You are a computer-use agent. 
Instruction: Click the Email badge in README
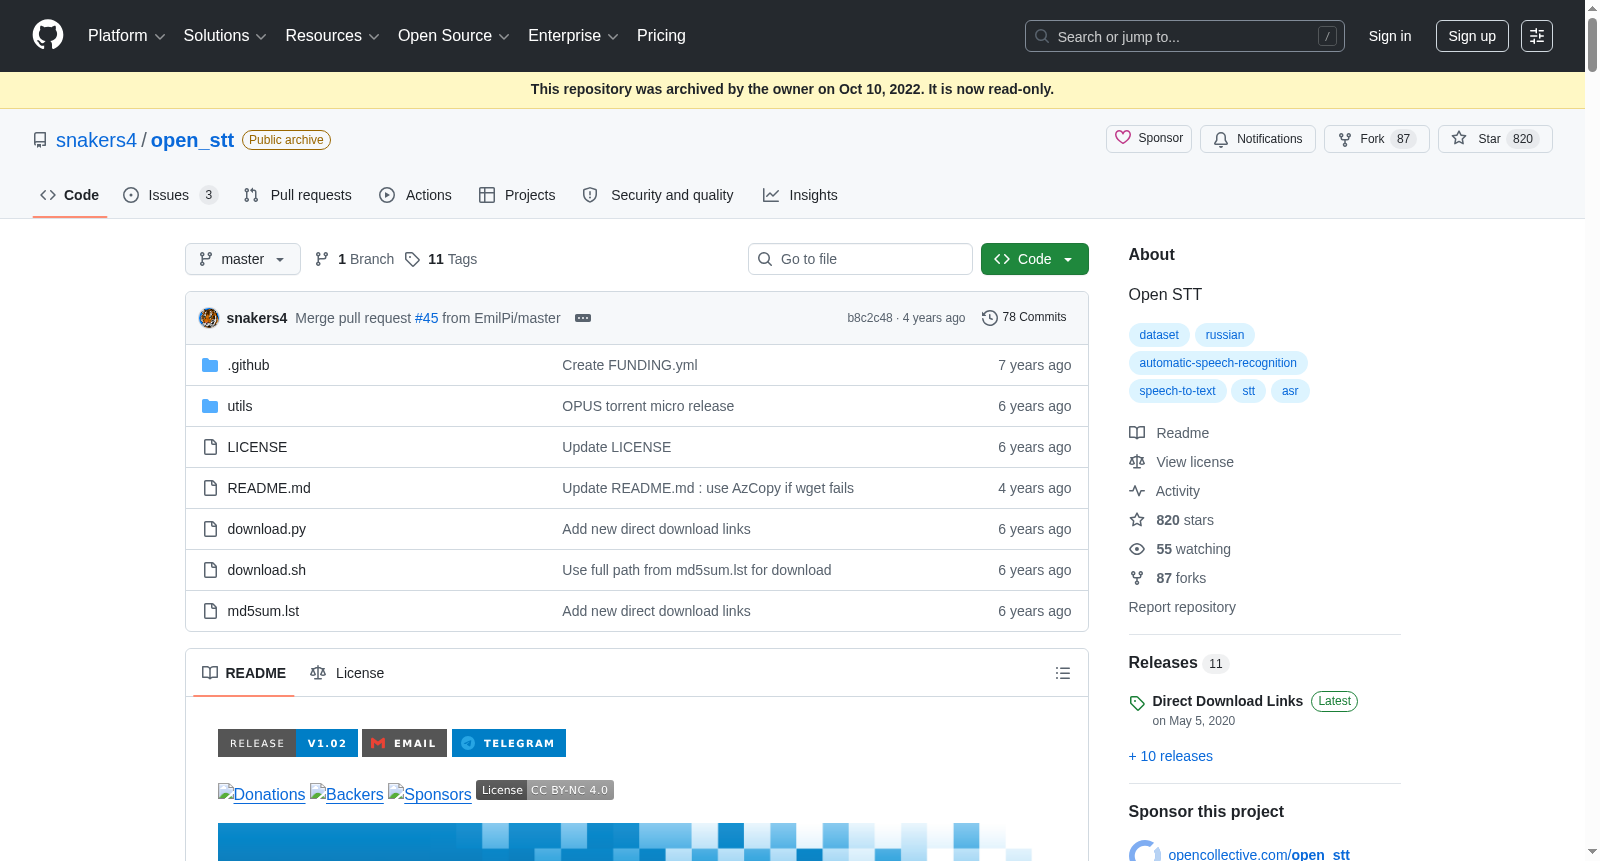[x=404, y=743]
